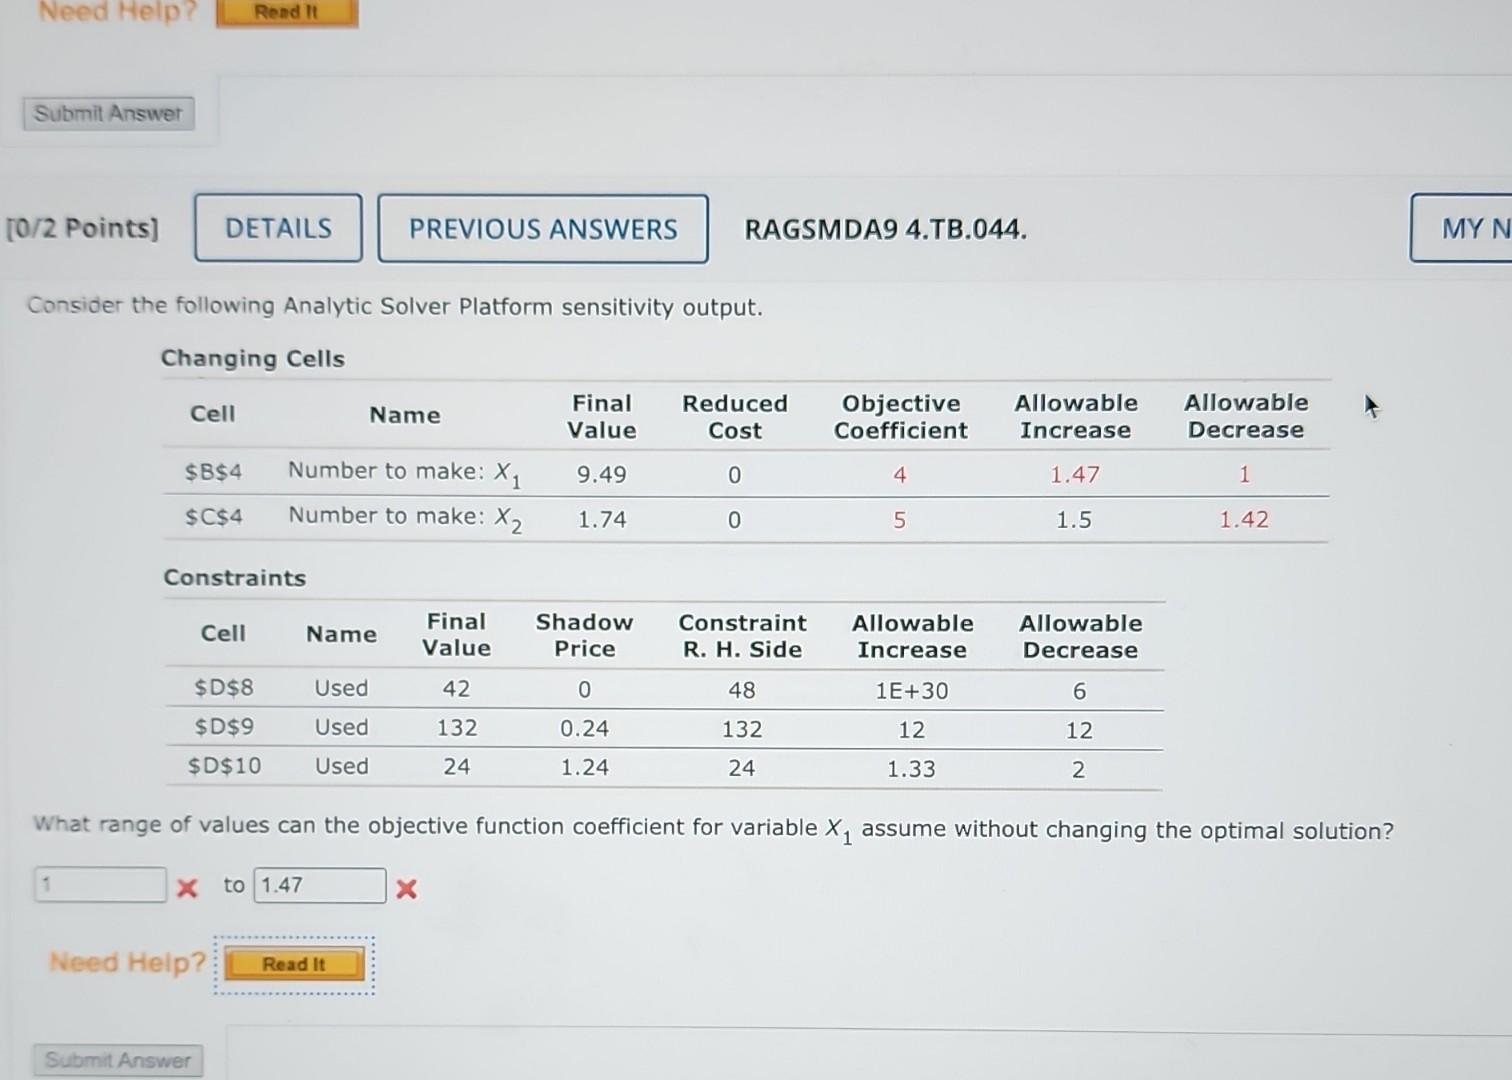Open the DETAILS panel

click(277, 228)
